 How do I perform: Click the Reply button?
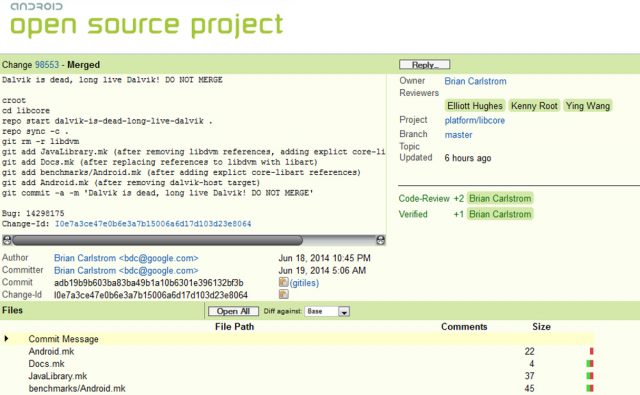coord(424,65)
